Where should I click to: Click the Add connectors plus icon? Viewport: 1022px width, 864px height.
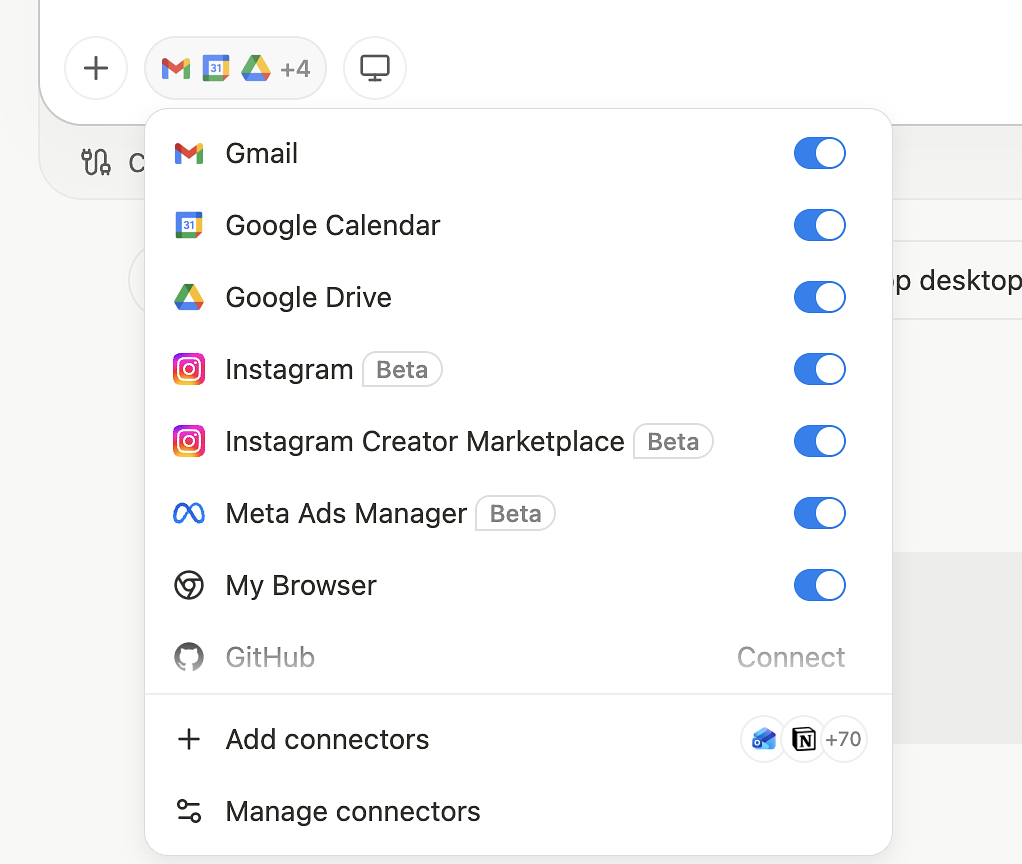point(189,740)
